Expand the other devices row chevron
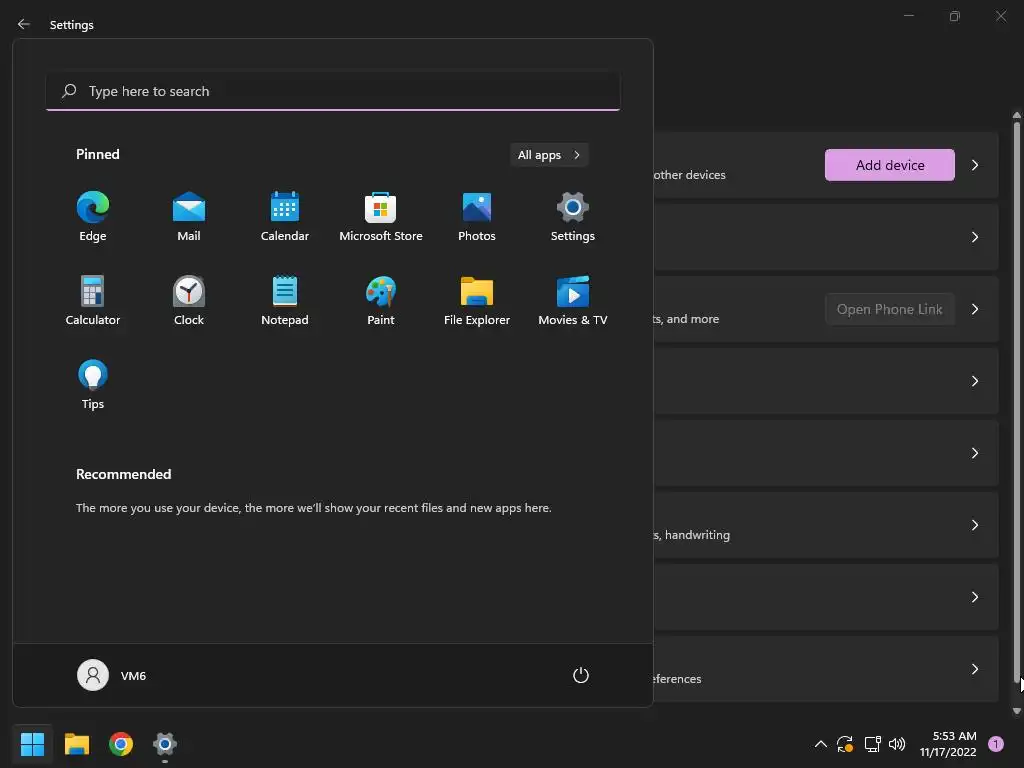The height and width of the screenshot is (768, 1024). tap(975, 165)
